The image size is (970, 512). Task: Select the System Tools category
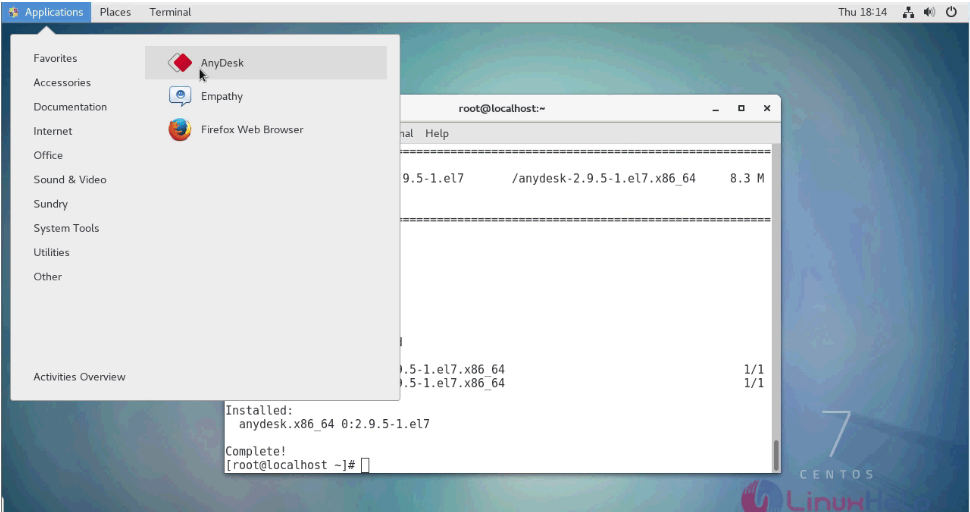coord(66,228)
